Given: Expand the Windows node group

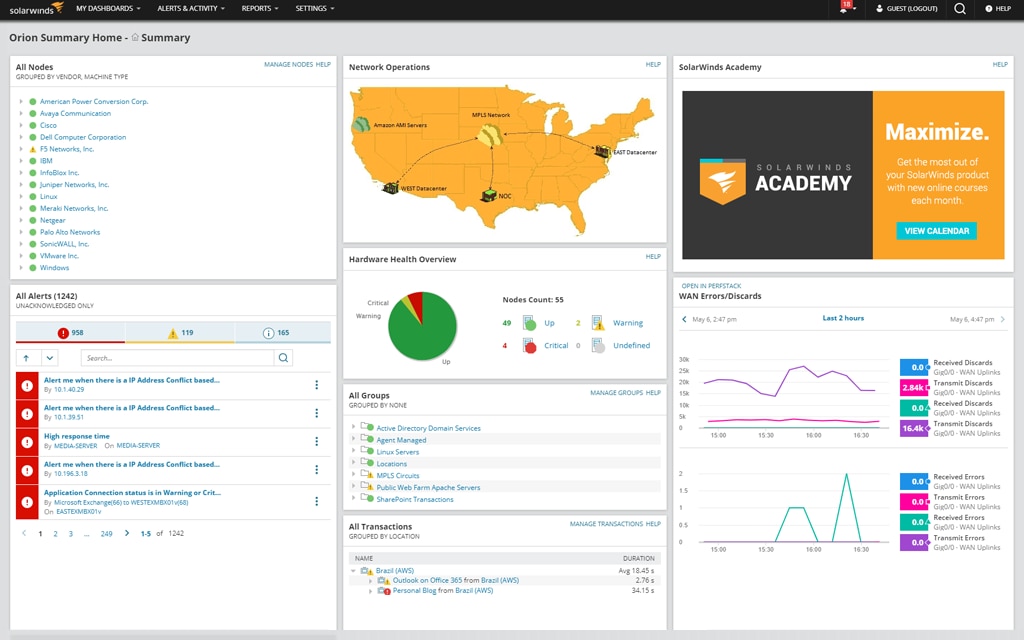Looking at the screenshot, I should 21,267.
